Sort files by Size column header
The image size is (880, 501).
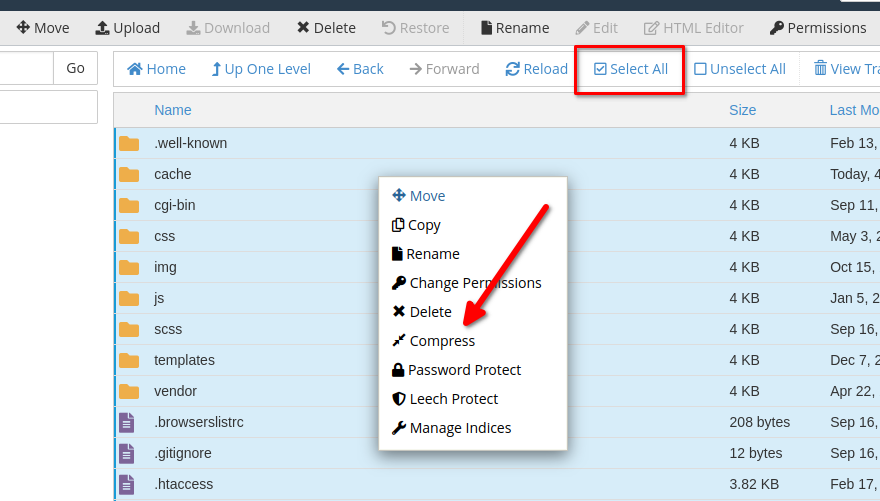(x=742, y=110)
